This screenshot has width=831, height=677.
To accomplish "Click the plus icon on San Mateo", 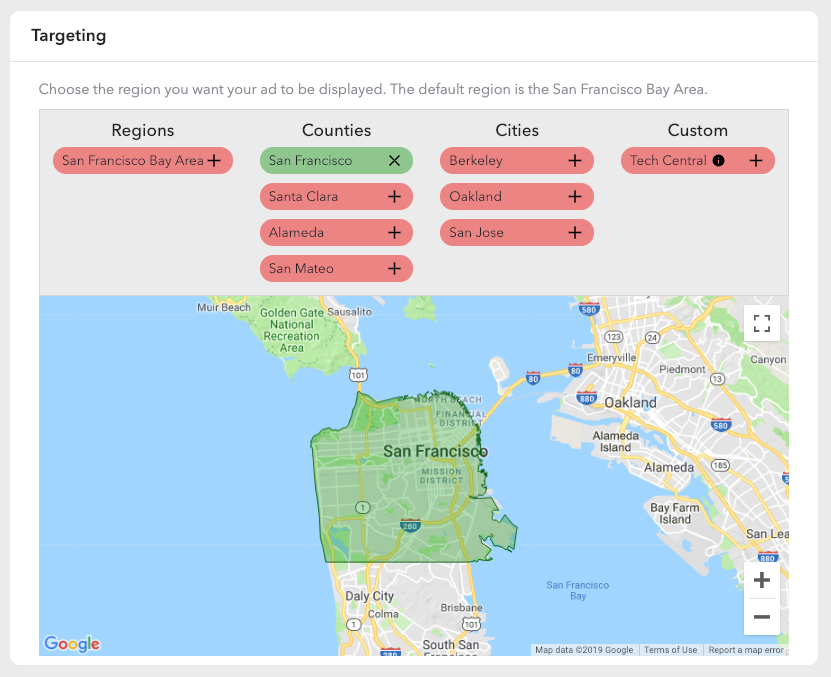I will pos(394,269).
